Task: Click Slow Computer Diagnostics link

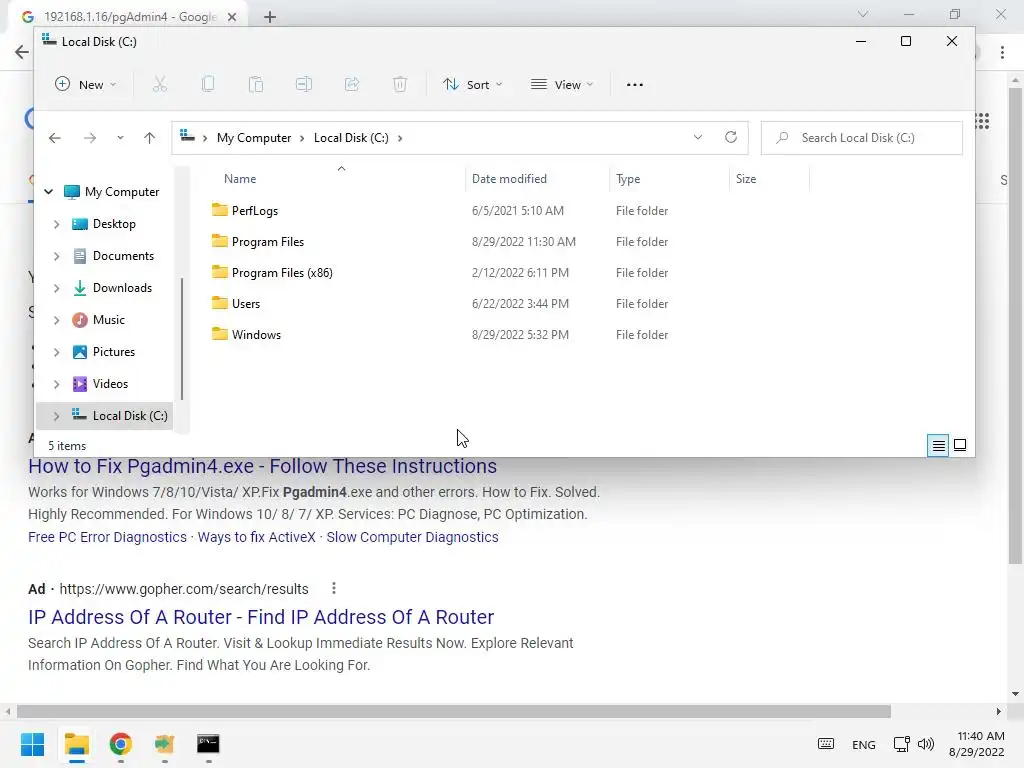Action: pyautogui.click(x=412, y=537)
